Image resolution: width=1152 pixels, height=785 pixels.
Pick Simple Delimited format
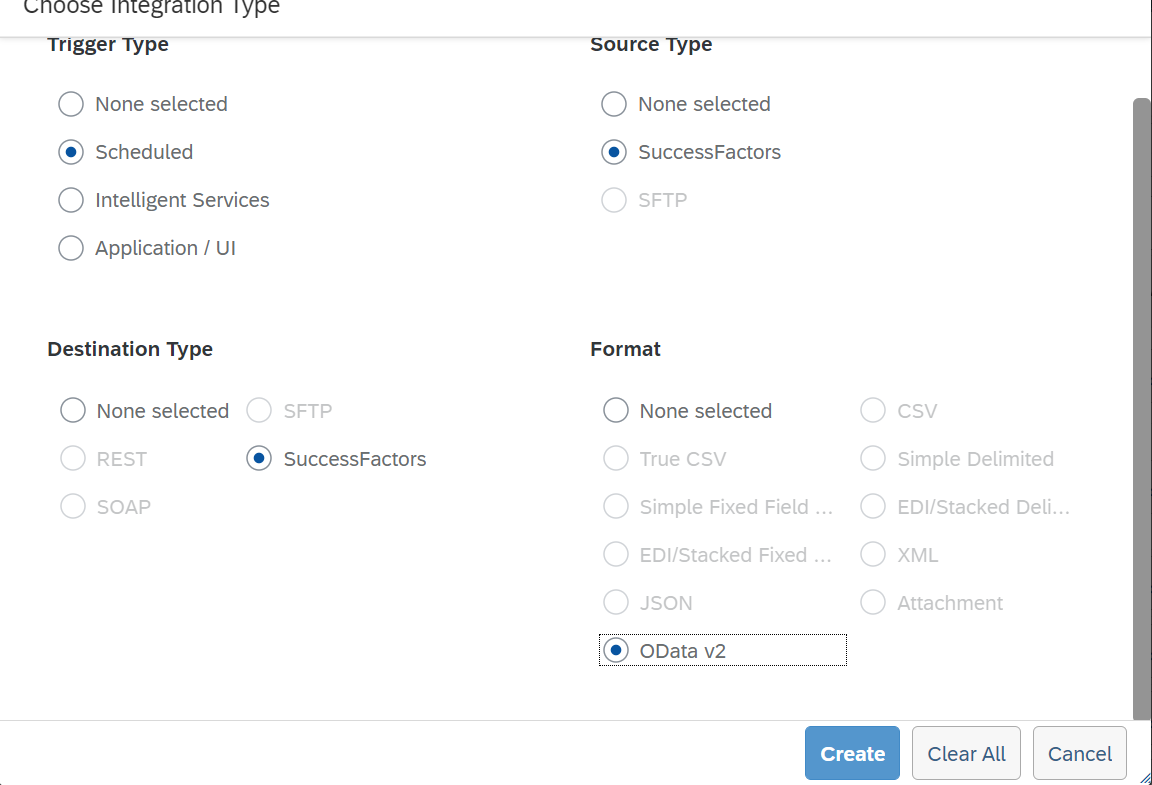873,459
